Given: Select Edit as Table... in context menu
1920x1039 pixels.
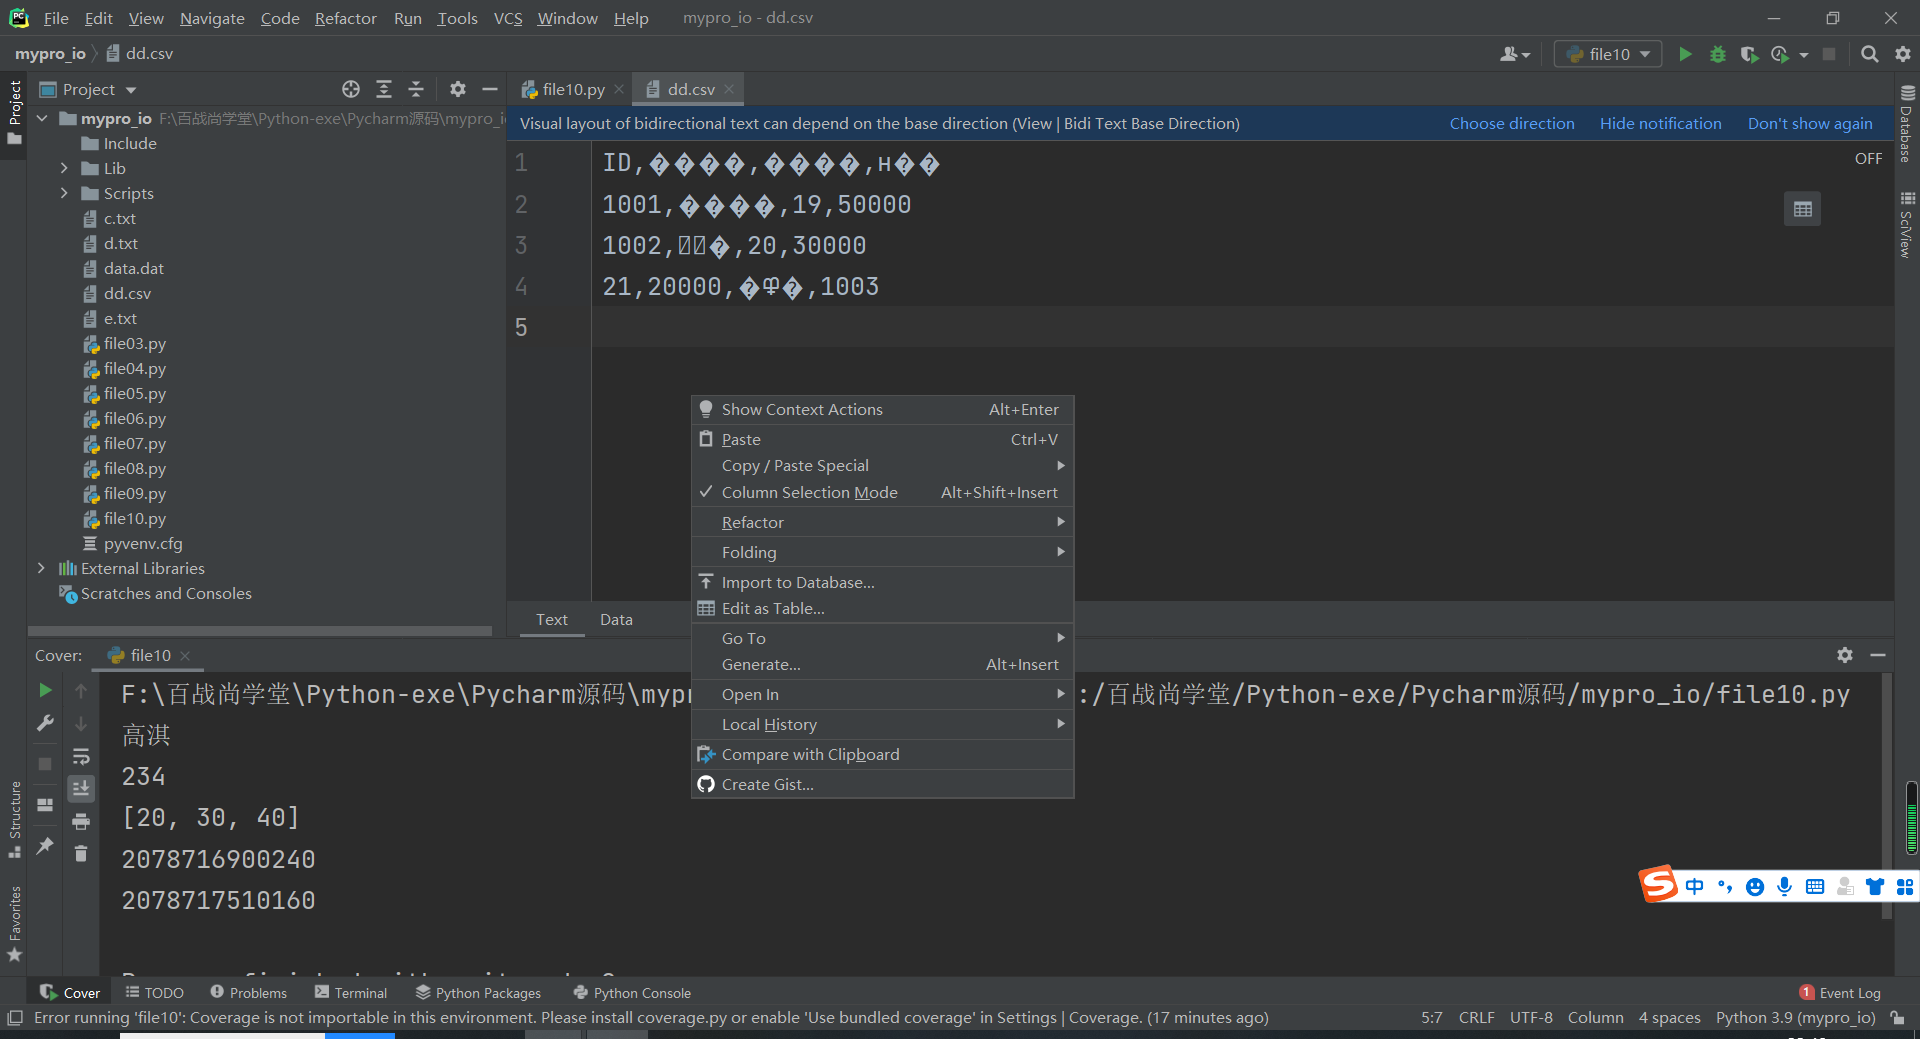Looking at the screenshot, I should click(x=882, y=608).
